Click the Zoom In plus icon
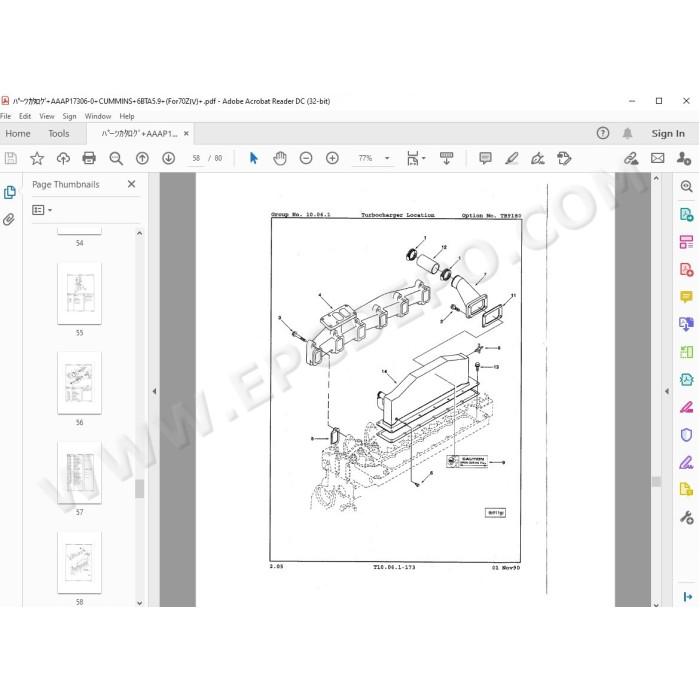Image resolution: width=700 pixels, height=700 pixels. pyautogui.click(x=332, y=158)
